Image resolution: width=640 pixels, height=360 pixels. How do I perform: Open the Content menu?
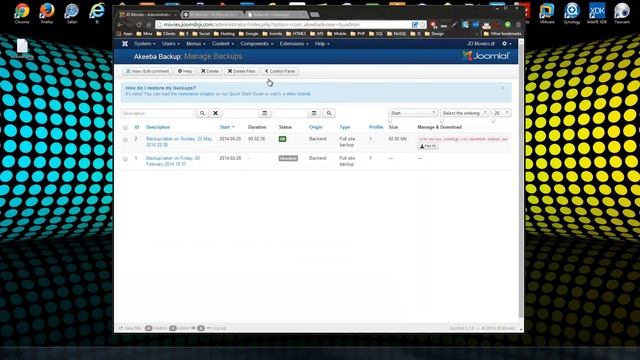coord(223,44)
